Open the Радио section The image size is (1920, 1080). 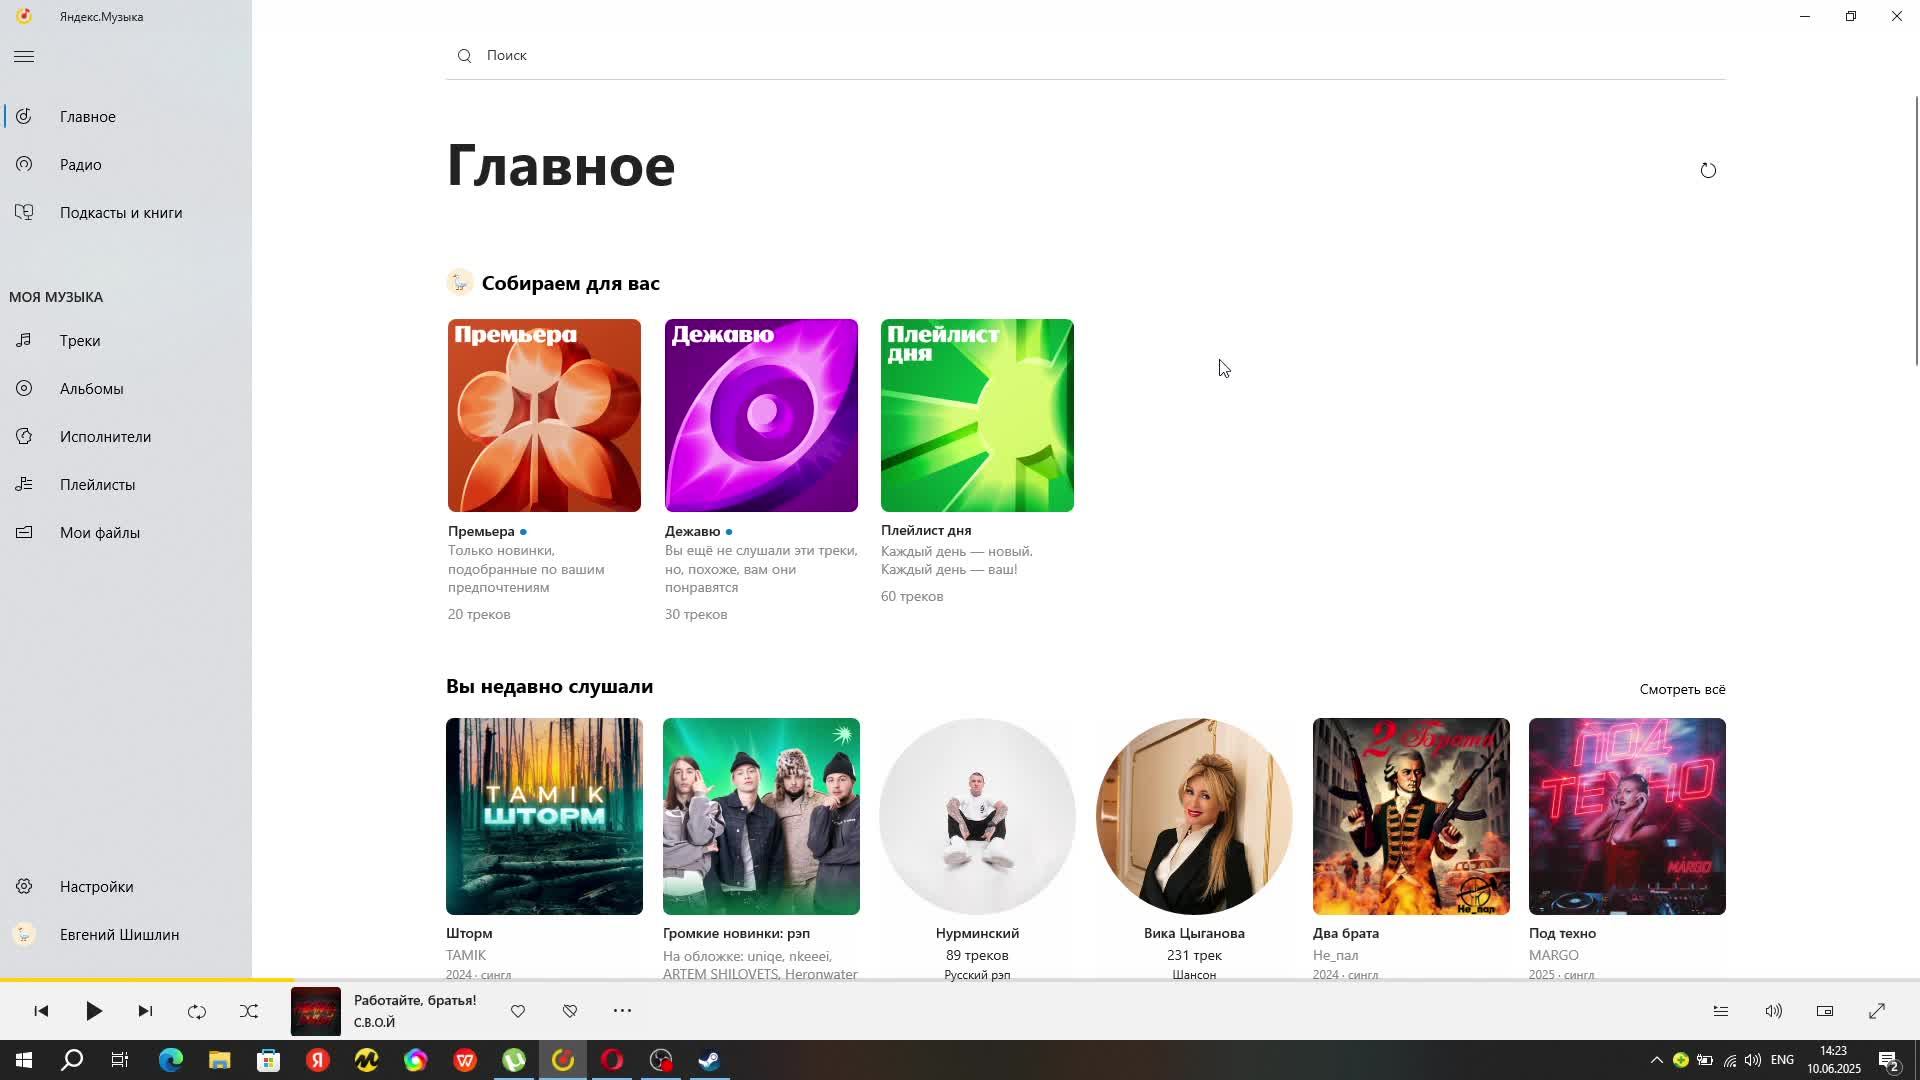click(80, 165)
